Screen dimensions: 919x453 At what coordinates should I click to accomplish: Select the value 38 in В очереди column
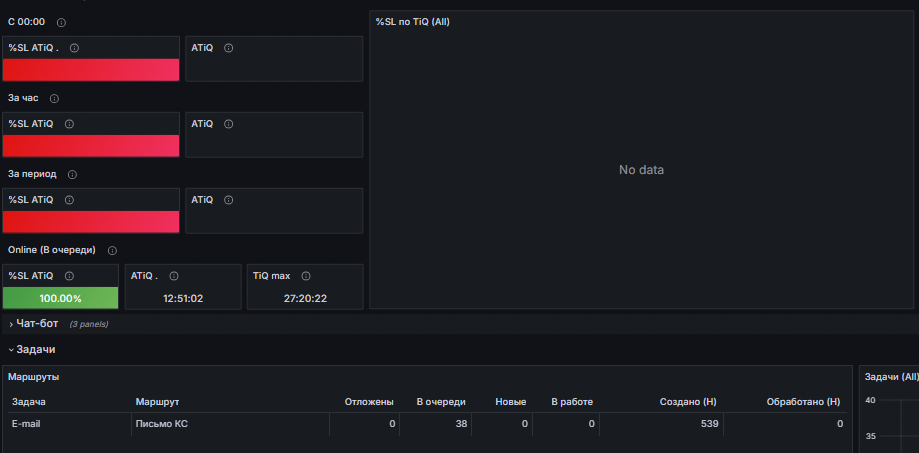tap(461, 424)
